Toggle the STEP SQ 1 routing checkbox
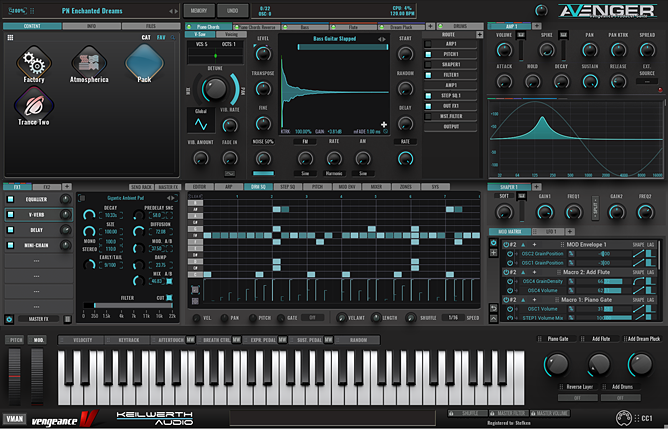The height and width of the screenshot is (429, 668). point(428,95)
